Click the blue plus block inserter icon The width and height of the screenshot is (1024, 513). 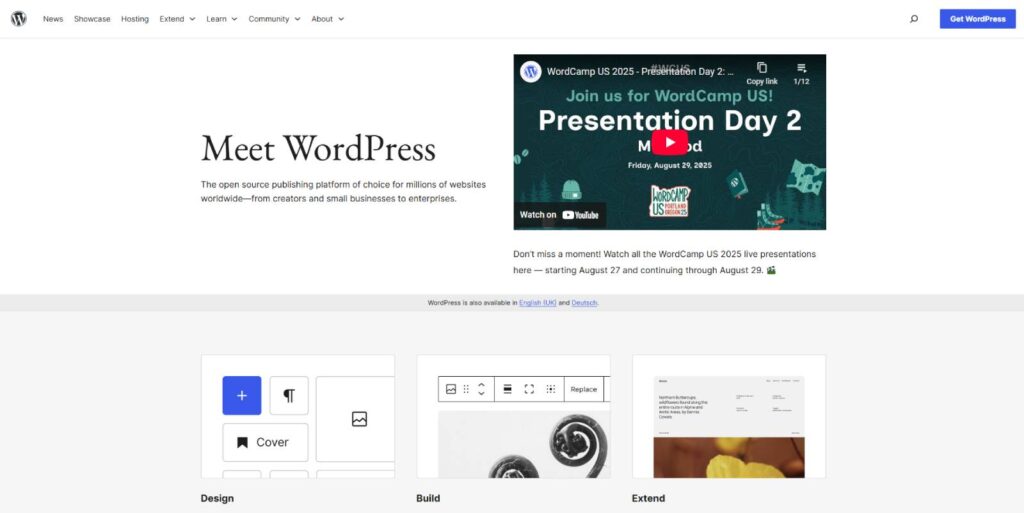(241, 395)
